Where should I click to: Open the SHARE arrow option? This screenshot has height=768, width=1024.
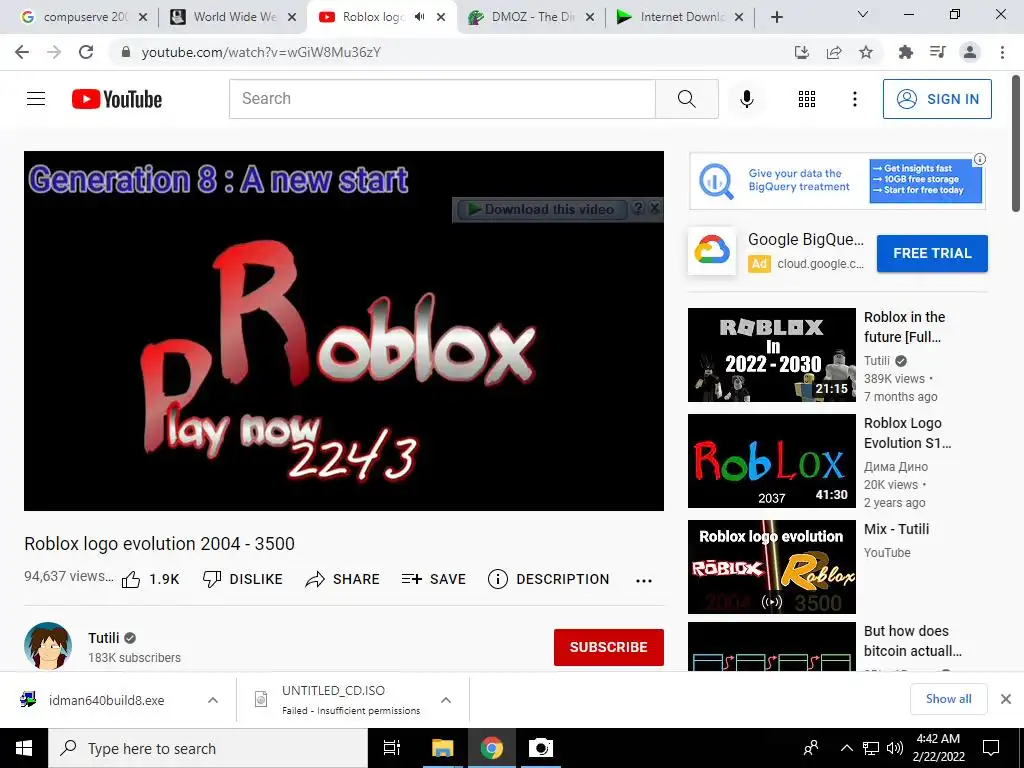(x=342, y=579)
